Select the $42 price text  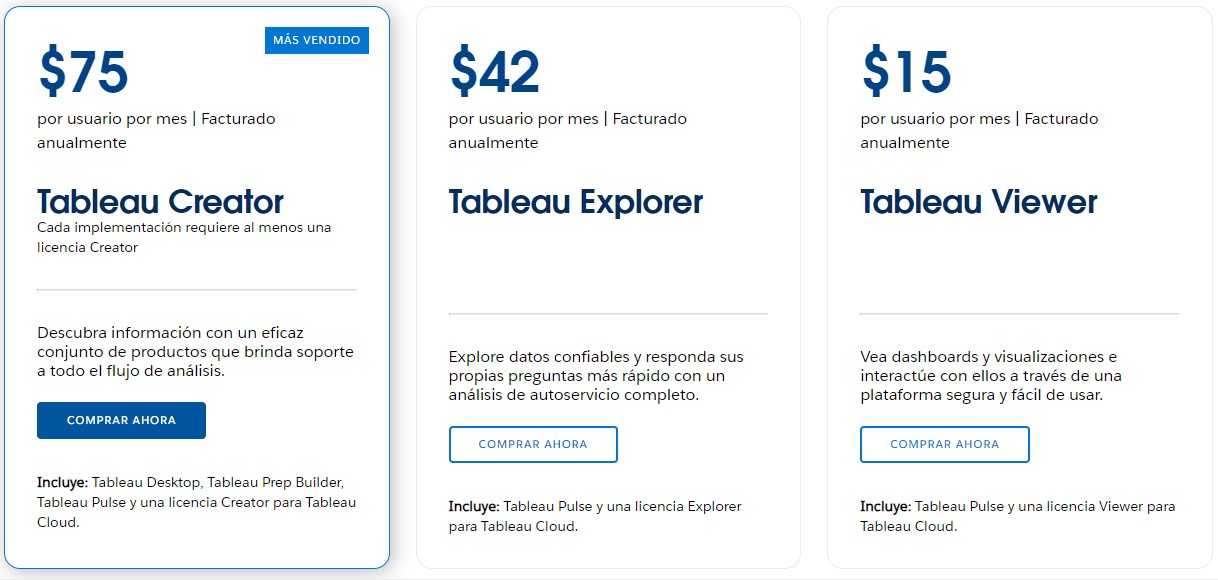pos(493,71)
